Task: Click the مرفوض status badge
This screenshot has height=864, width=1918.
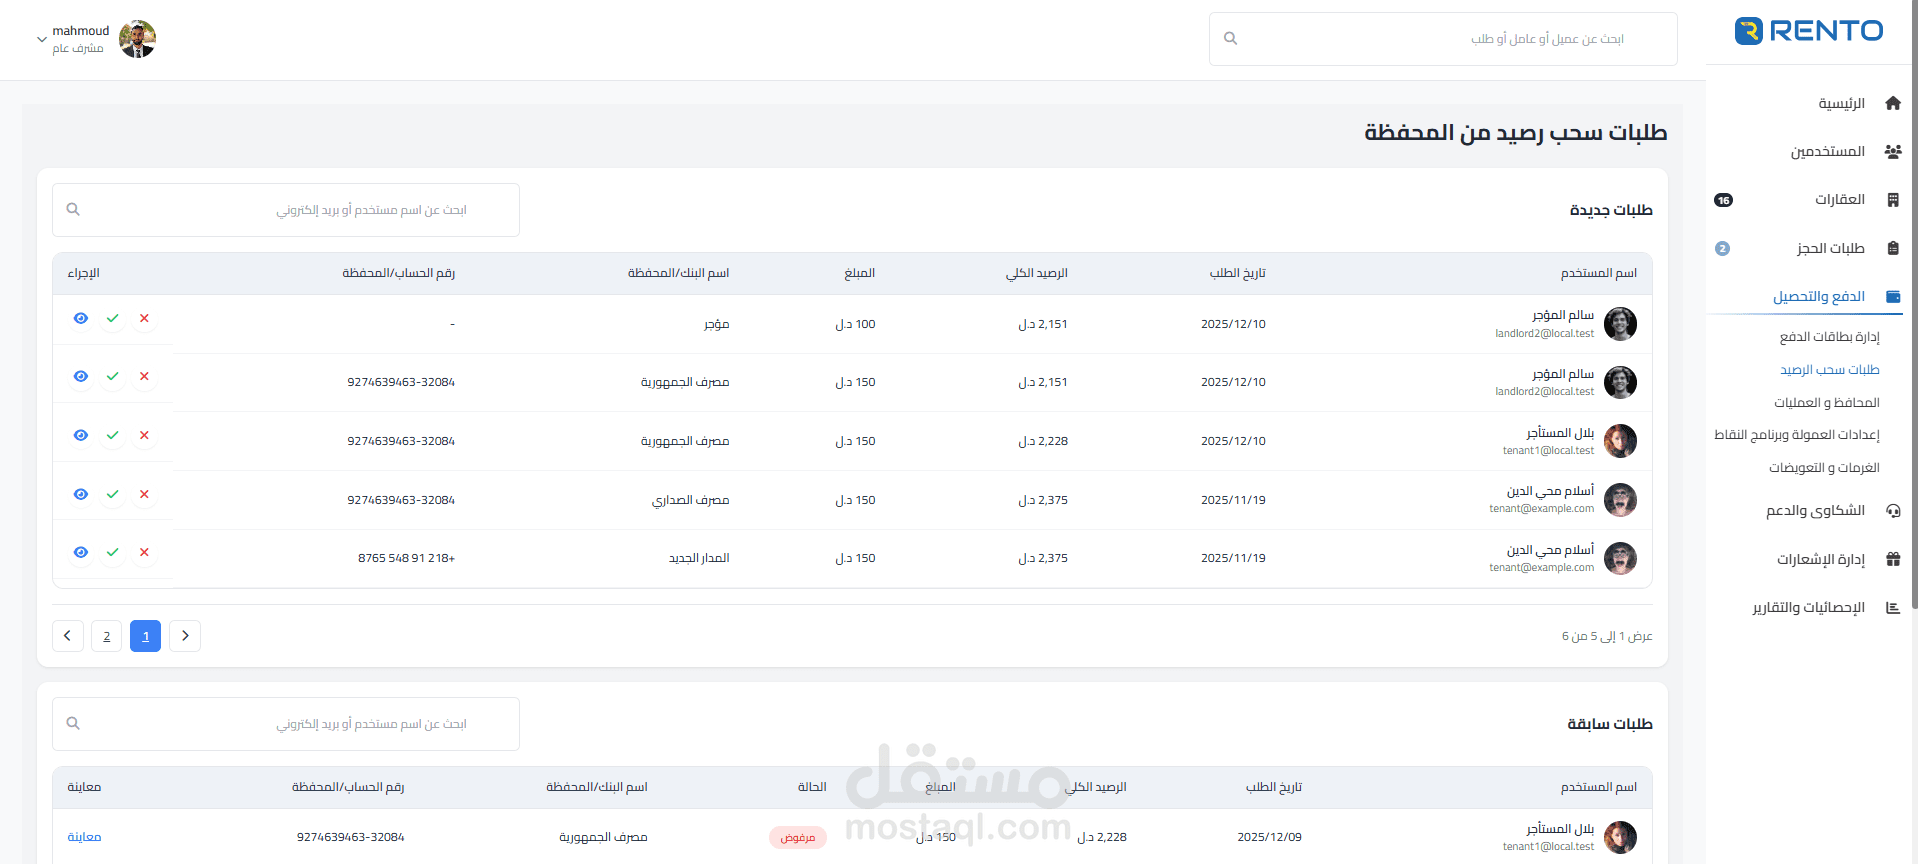Action: pos(797,837)
